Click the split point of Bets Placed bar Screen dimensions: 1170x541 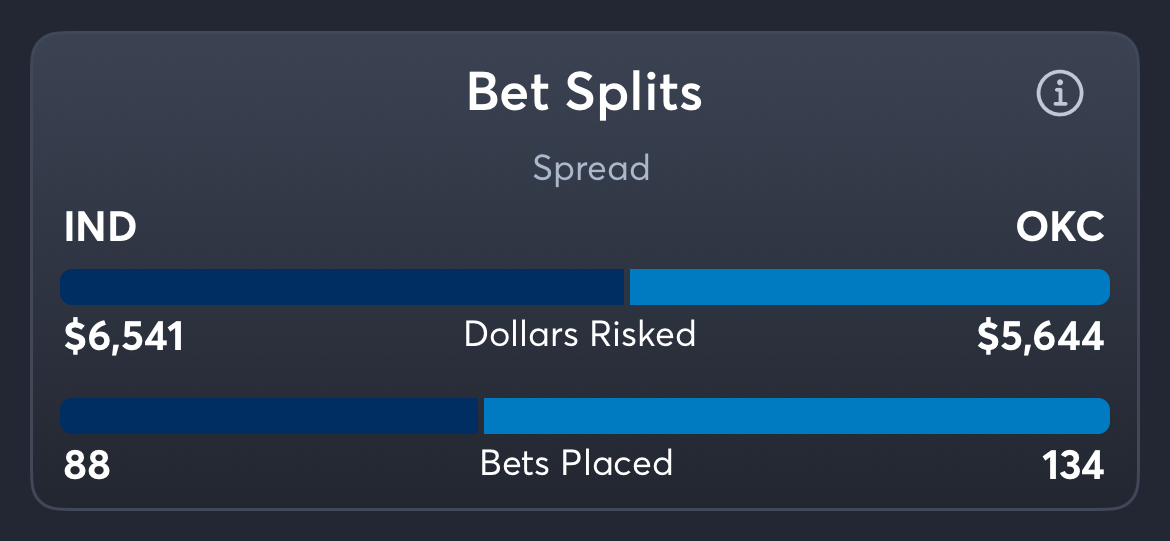pos(484,416)
